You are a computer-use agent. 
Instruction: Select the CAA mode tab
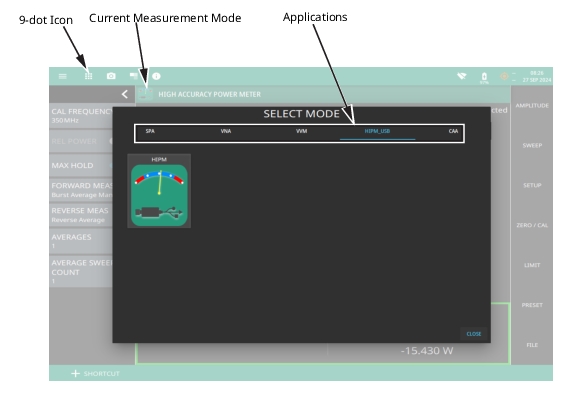point(453,131)
